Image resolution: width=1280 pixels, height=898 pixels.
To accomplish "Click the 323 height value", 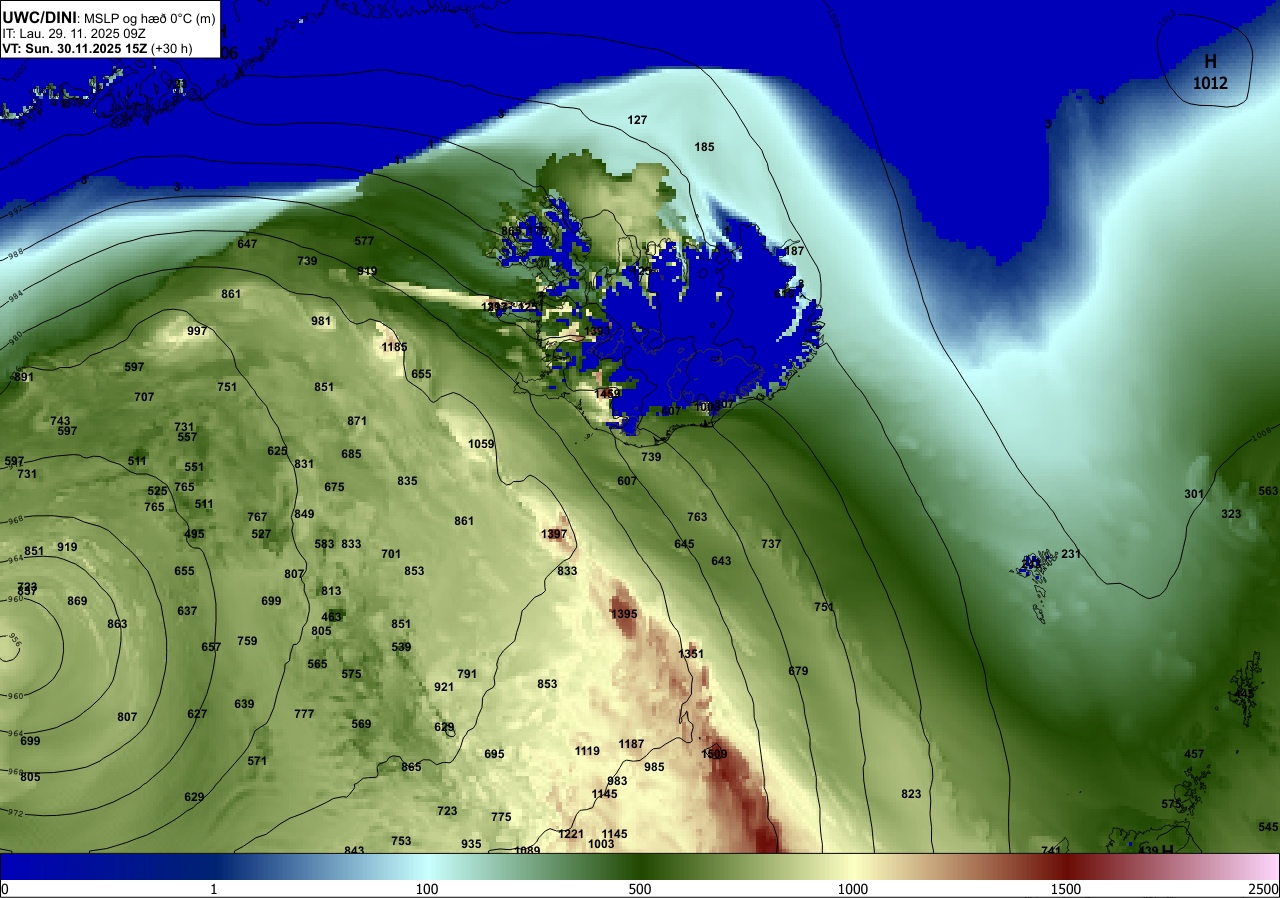I will 1231,514.
